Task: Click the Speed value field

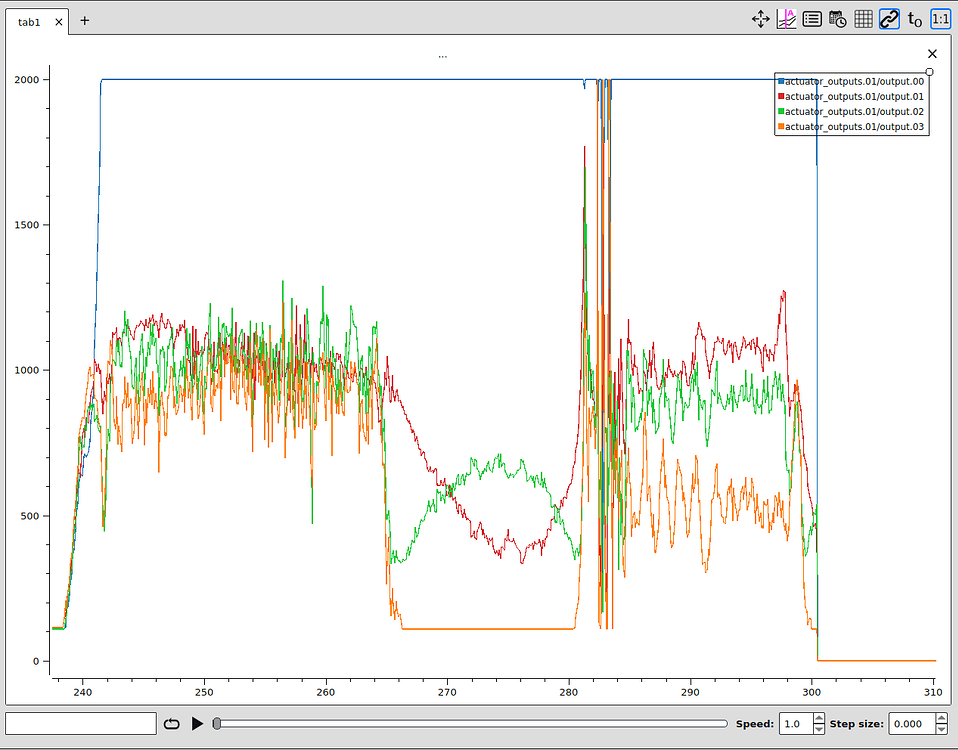Action: tap(796, 724)
